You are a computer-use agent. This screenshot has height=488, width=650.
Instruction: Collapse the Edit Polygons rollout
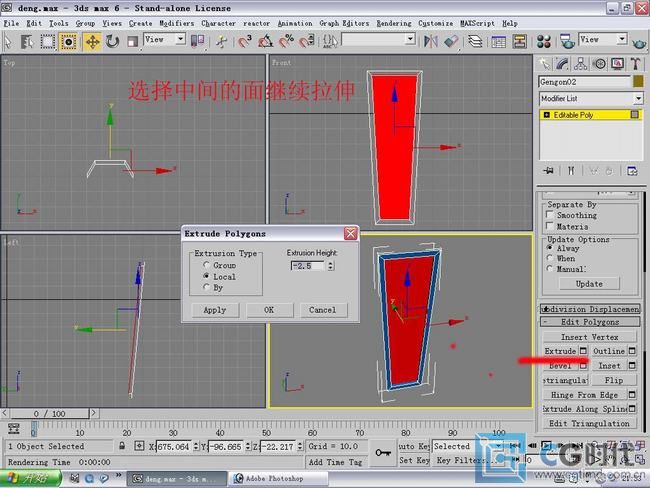pos(590,322)
